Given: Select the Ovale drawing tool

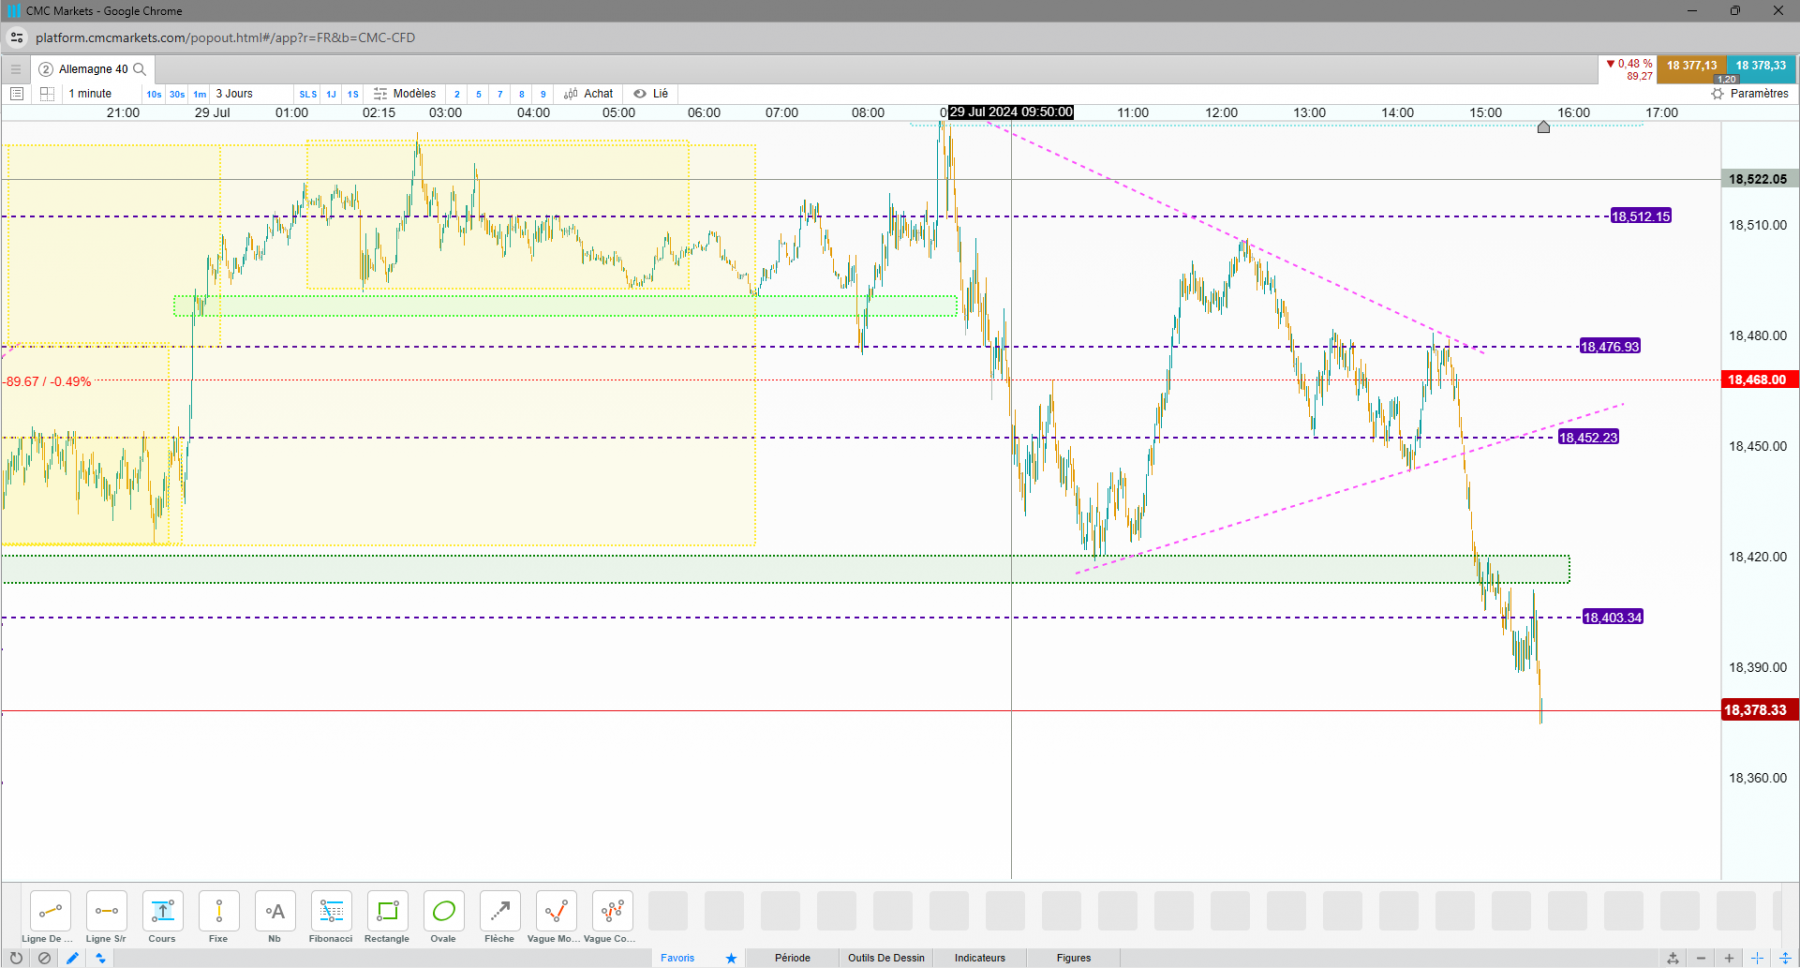Looking at the screenshot, I should (x=443, y=911).
